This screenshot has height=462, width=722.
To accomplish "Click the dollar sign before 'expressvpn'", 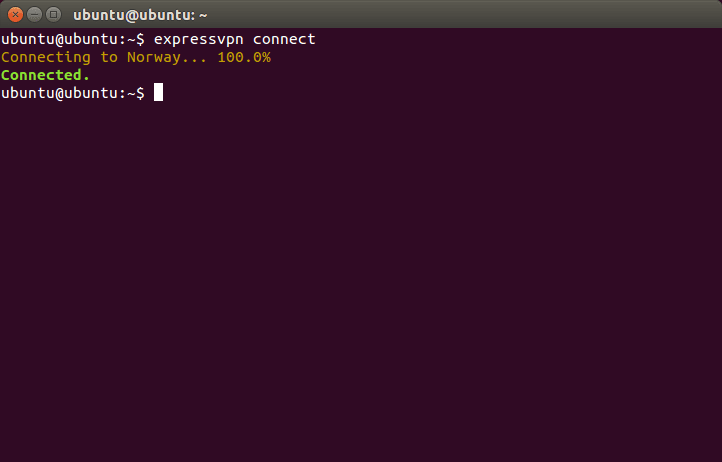I will coord(140,39).
